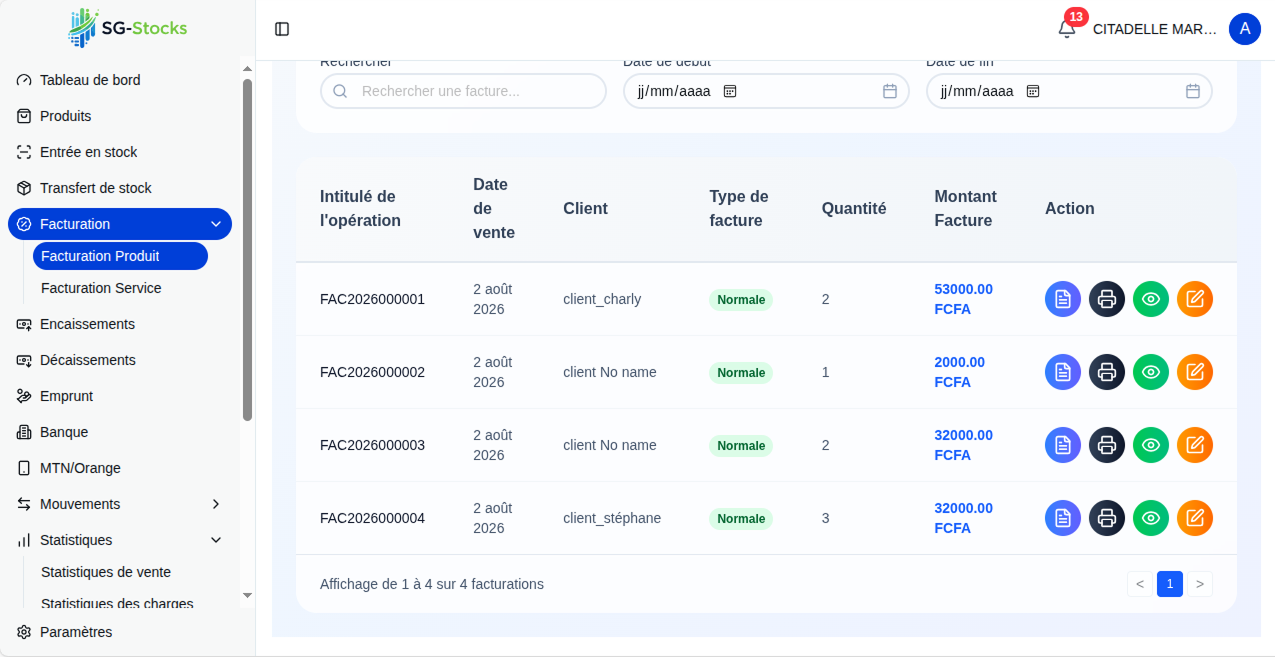Viewport: 1275px width, 657px height.
Task: Go to Emprunt
Action: coord(120,396)
